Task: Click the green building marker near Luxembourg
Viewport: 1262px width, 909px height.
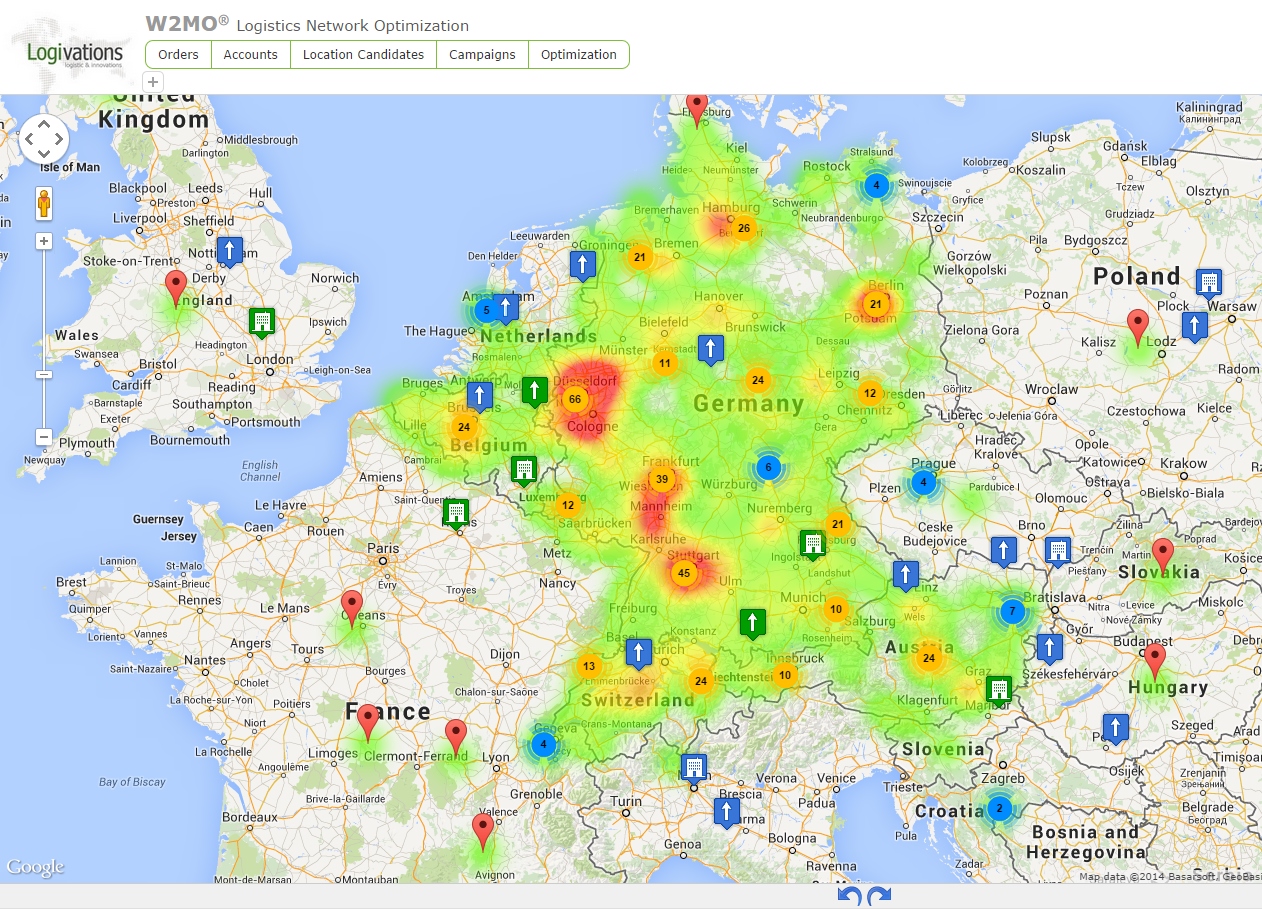Action: (523, 470)
